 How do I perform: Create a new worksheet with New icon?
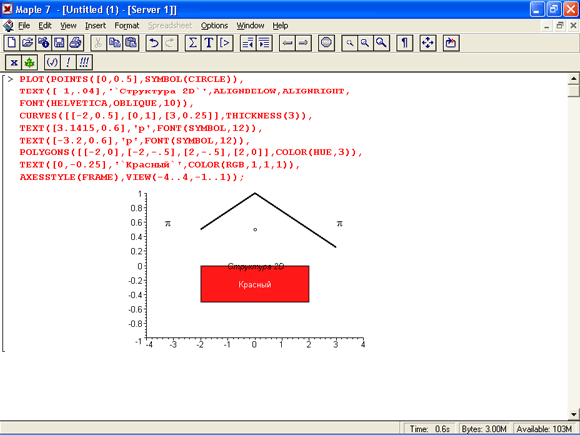tap(12, 43)
